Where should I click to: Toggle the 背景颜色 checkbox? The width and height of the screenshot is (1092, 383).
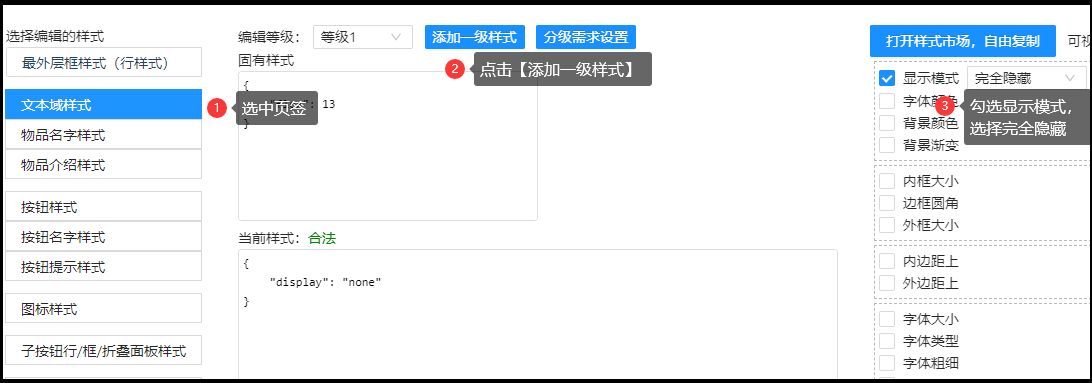point(887,123)
